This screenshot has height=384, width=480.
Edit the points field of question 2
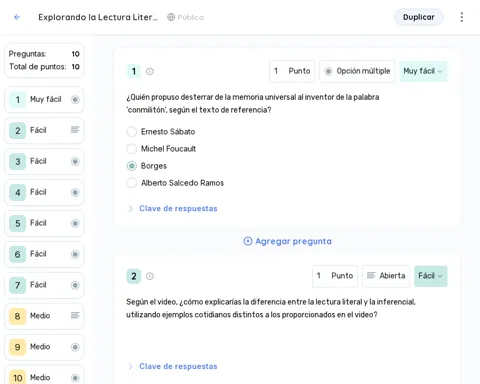click(335, 276)
